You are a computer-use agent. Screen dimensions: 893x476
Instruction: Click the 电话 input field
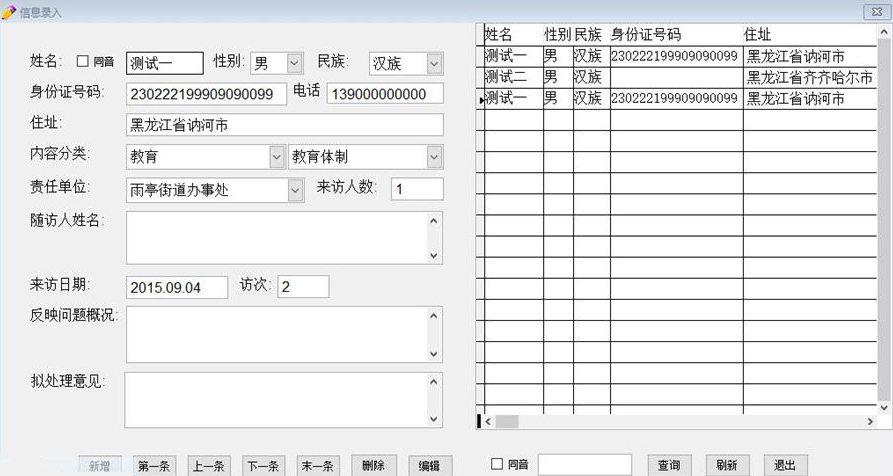(x=385, y=94)
